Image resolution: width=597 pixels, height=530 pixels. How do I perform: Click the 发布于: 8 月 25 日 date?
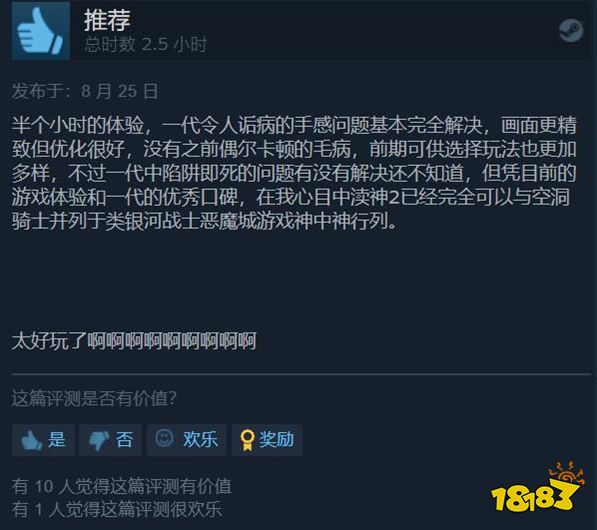85,91
